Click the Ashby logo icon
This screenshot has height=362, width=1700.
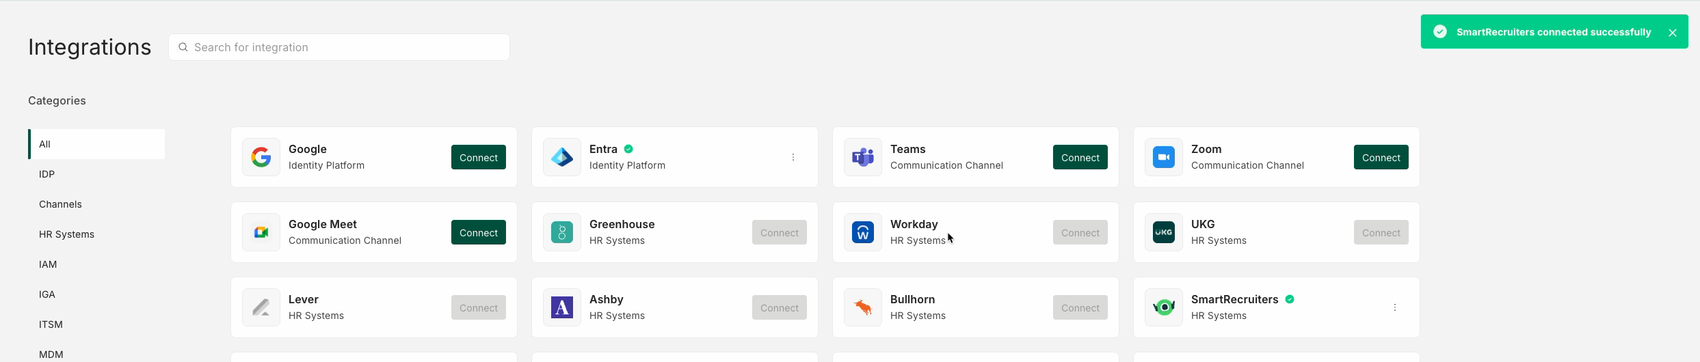pos(562,307)
